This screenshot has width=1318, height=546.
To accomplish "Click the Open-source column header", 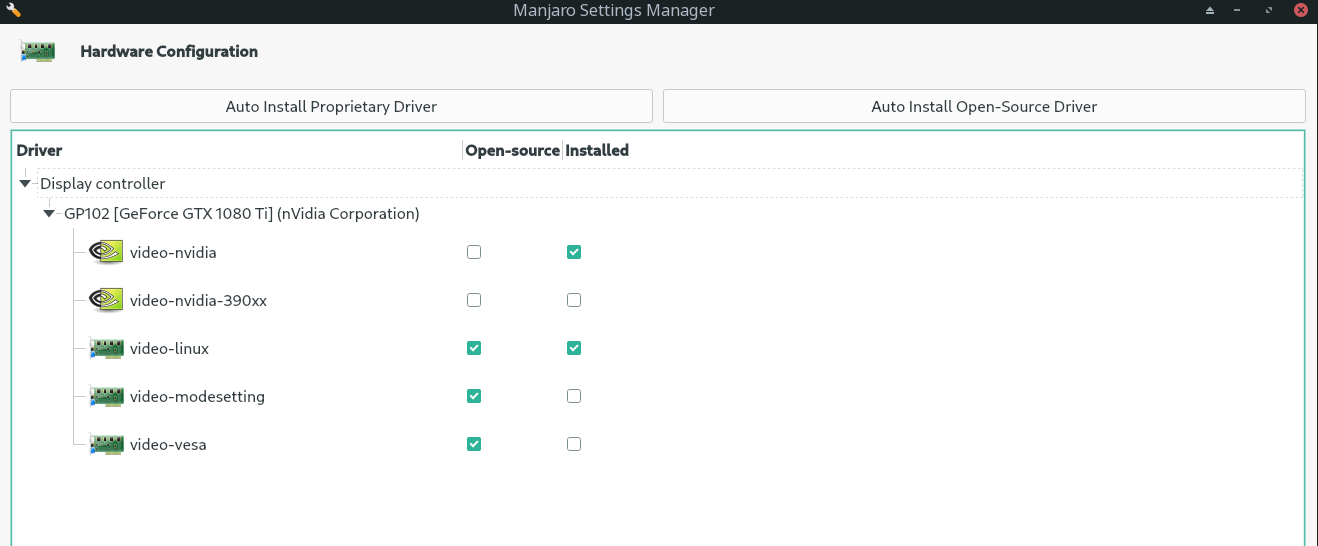I will [513, 151].
